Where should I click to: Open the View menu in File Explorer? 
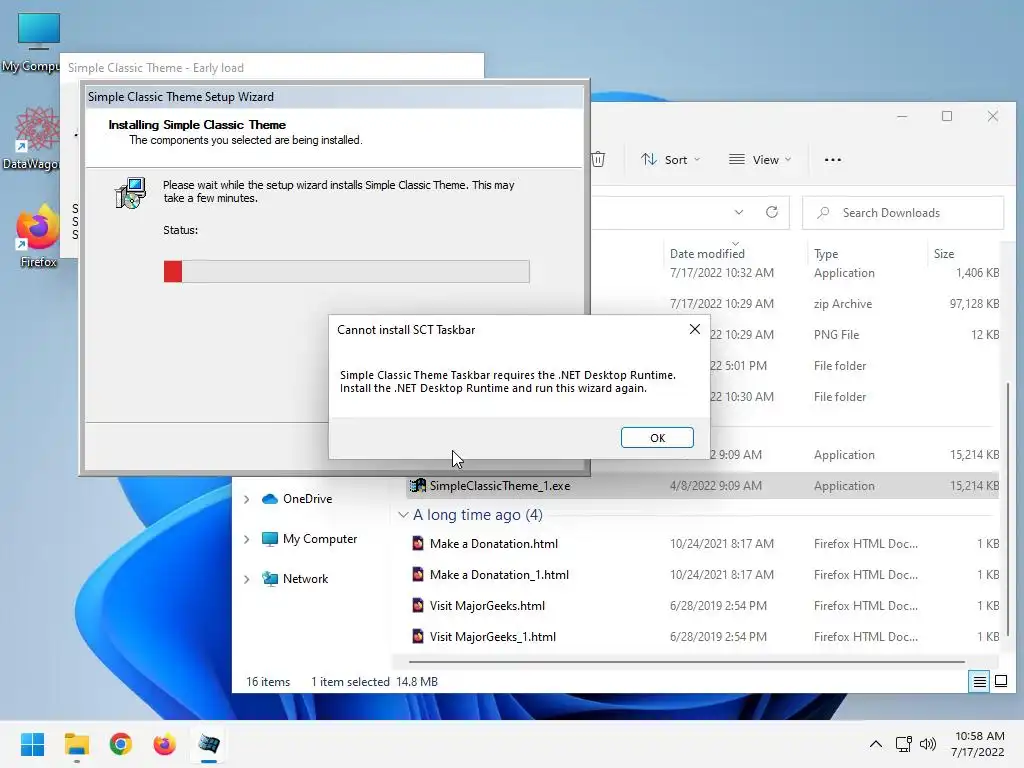pos(760,159)
